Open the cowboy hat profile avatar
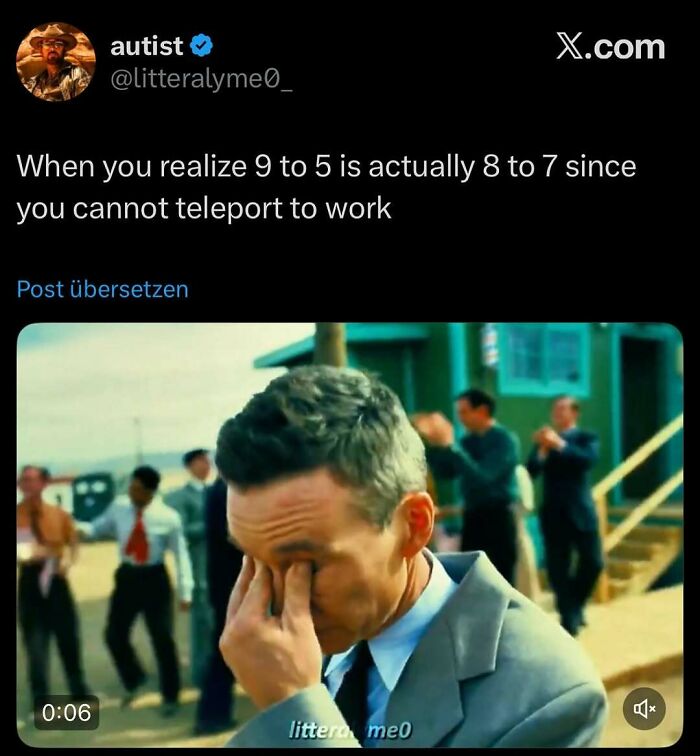Viewport: 700px width, 756px height. click(x=55, y=61)
